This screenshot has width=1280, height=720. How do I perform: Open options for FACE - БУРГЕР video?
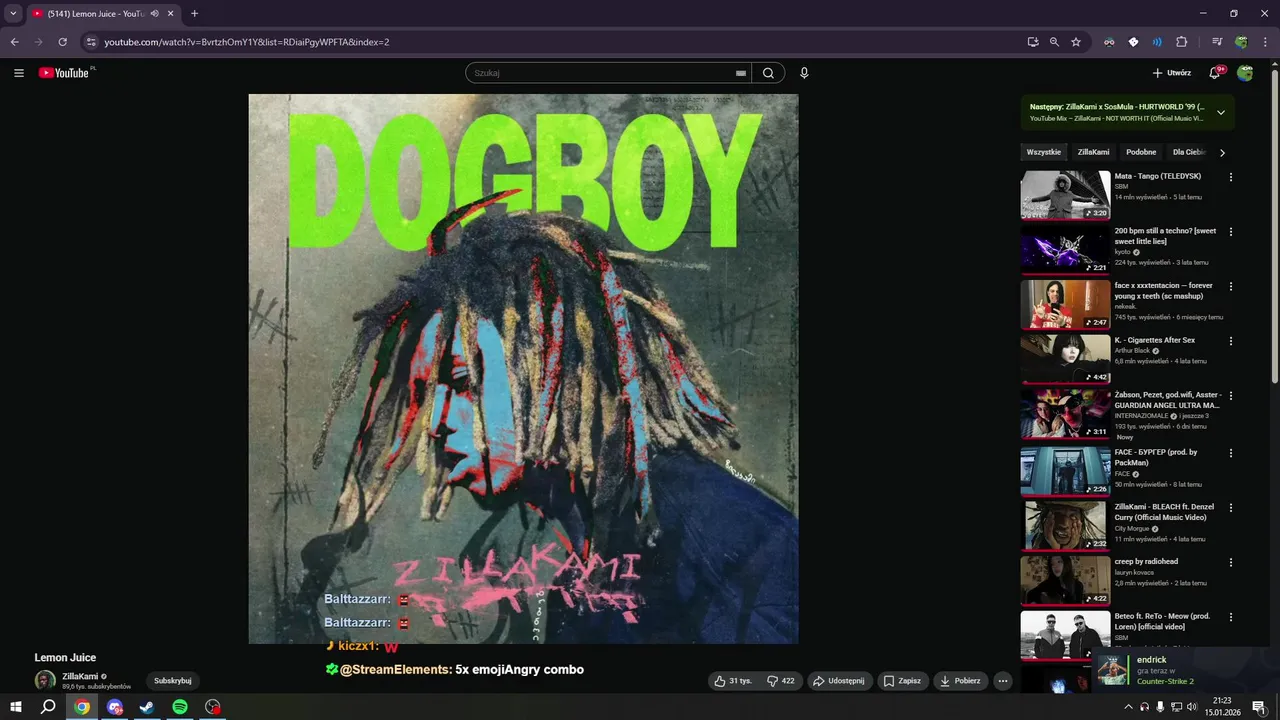1231,452
